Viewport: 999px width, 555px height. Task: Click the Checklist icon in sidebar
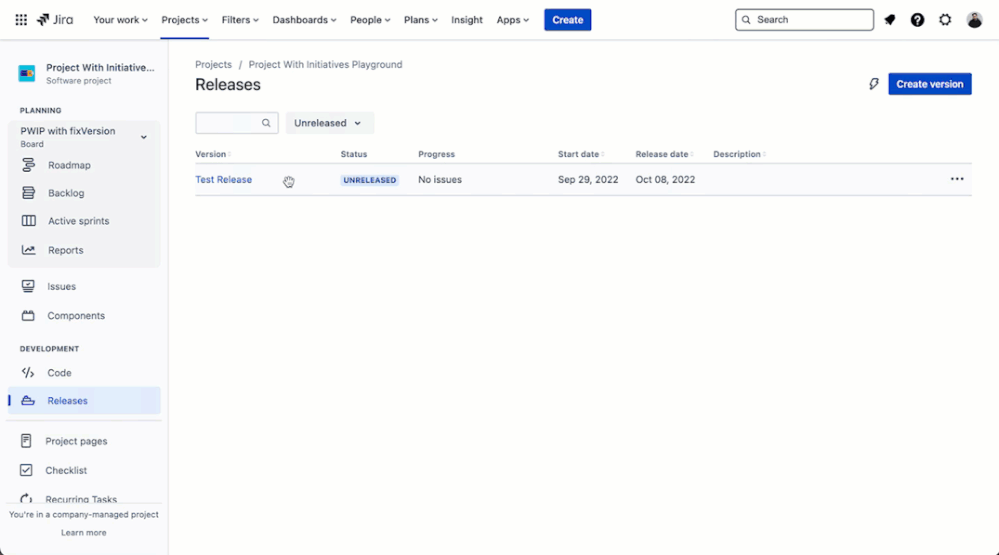click(x=26, y=470)
